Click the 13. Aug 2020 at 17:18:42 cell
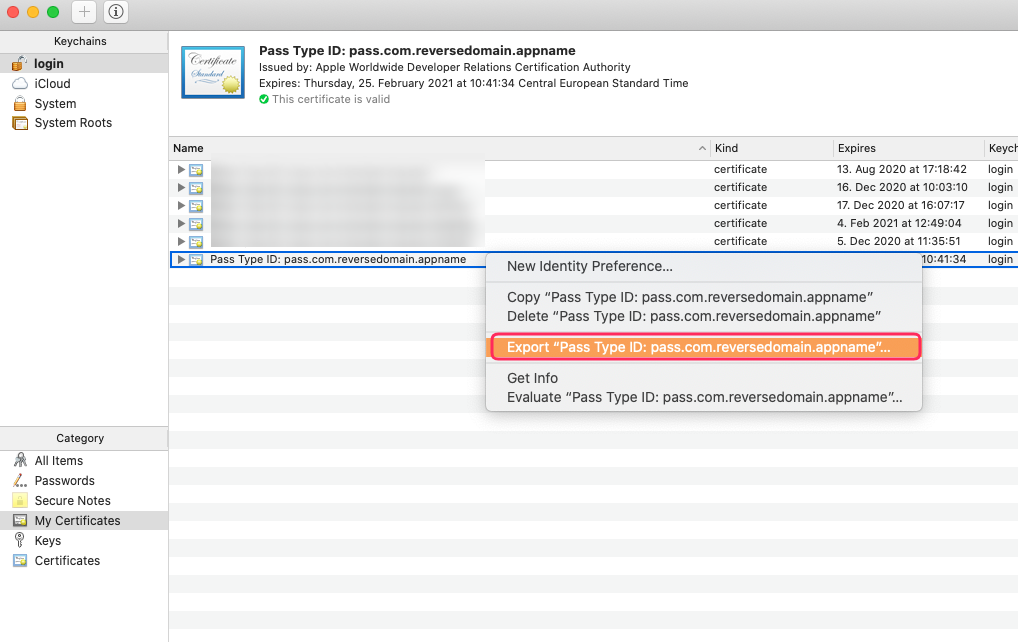The width and height of the screenshot is (1018, 642). point(901,169)
